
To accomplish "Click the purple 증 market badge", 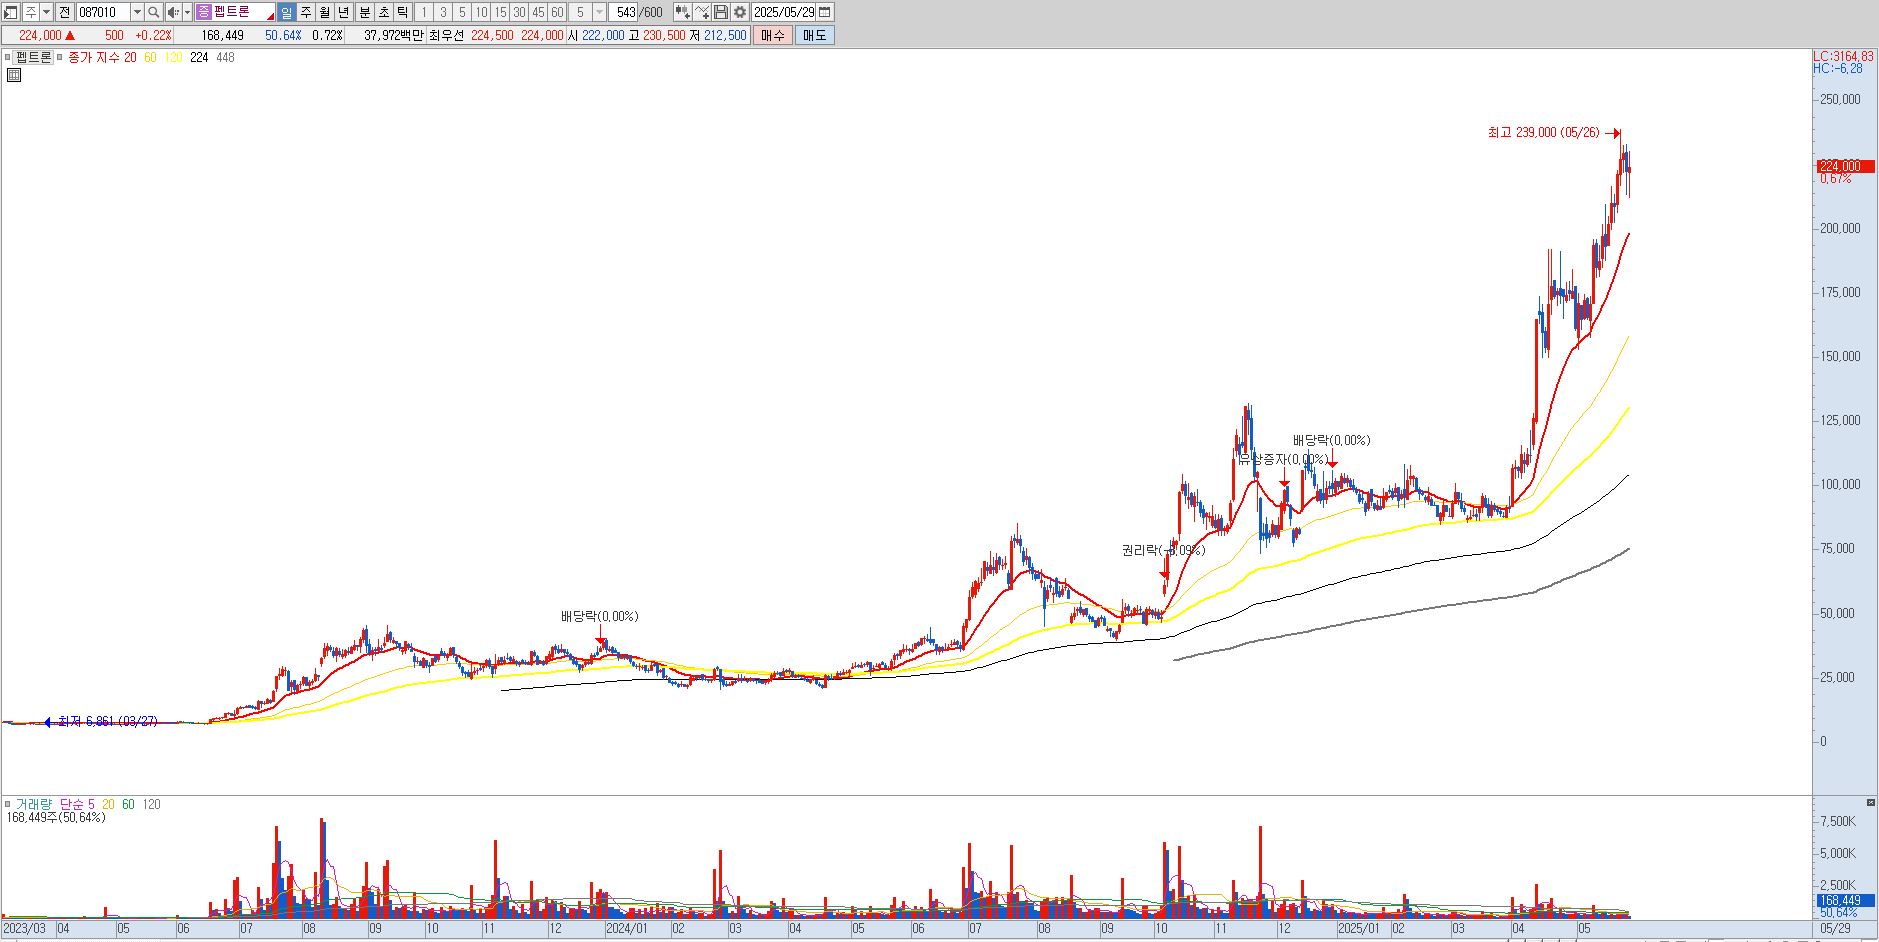I will tap(204, 12).
